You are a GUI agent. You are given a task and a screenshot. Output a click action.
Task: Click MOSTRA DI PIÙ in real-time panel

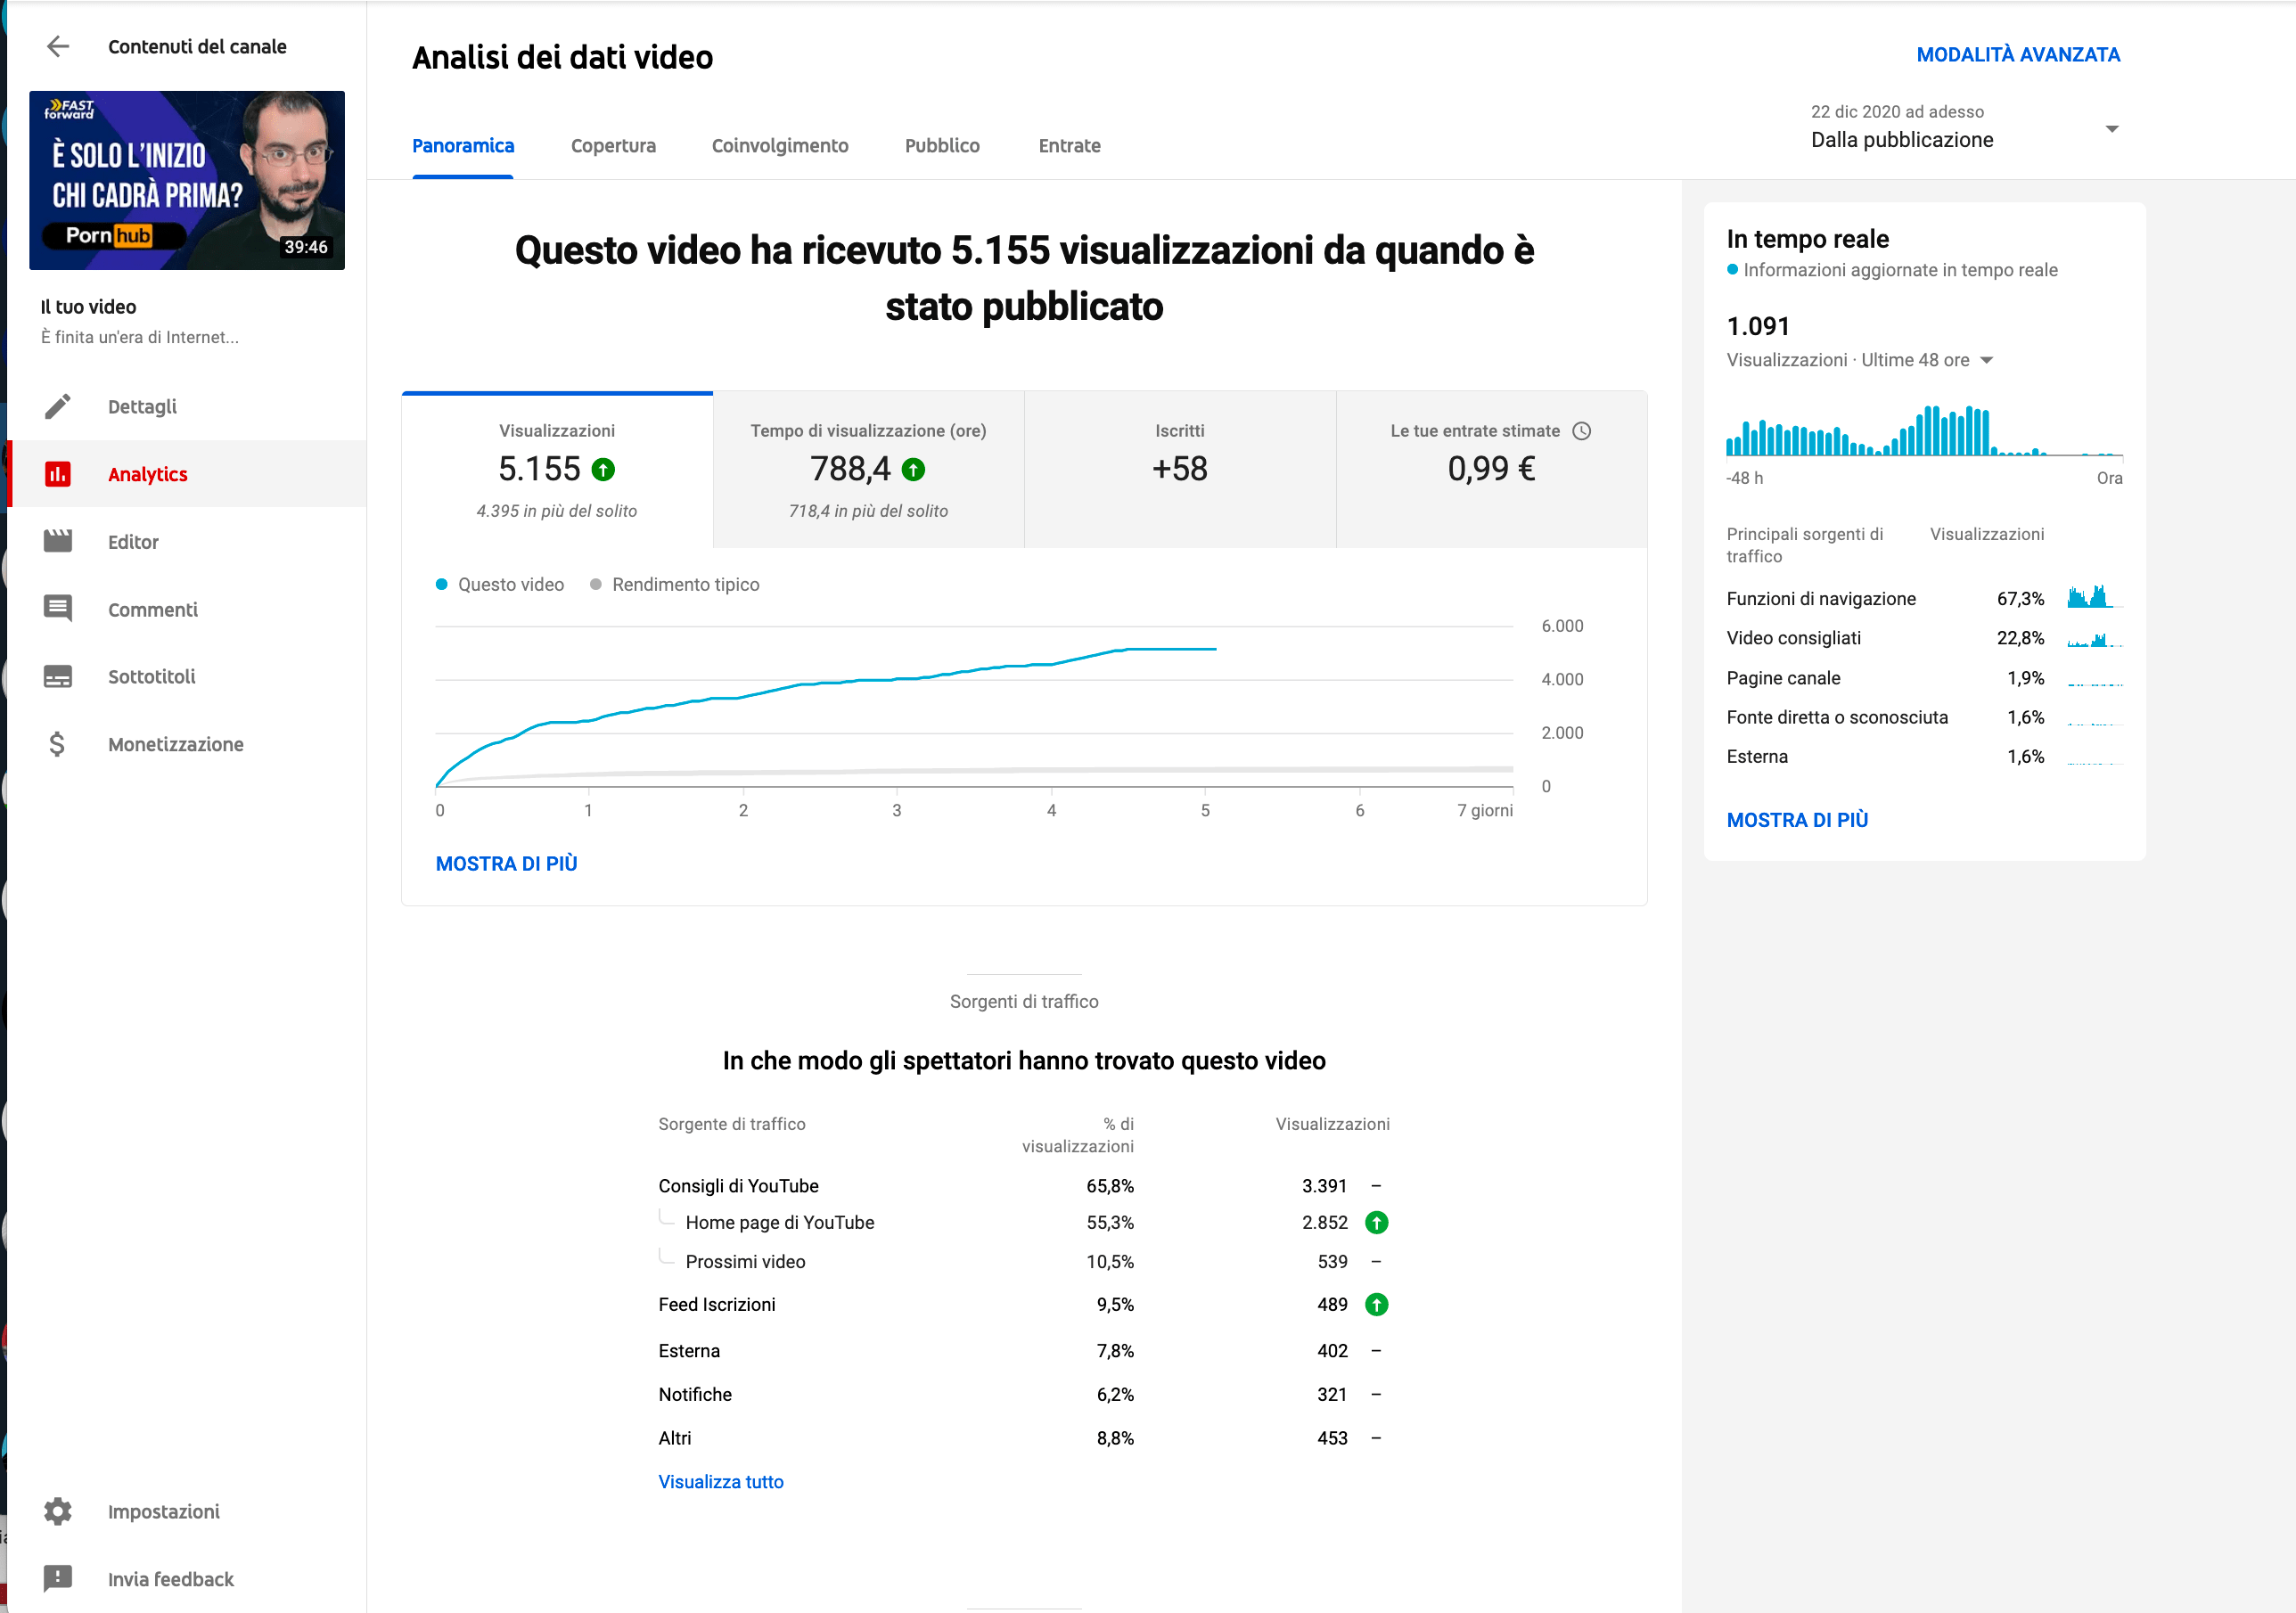pos(1797,820)
